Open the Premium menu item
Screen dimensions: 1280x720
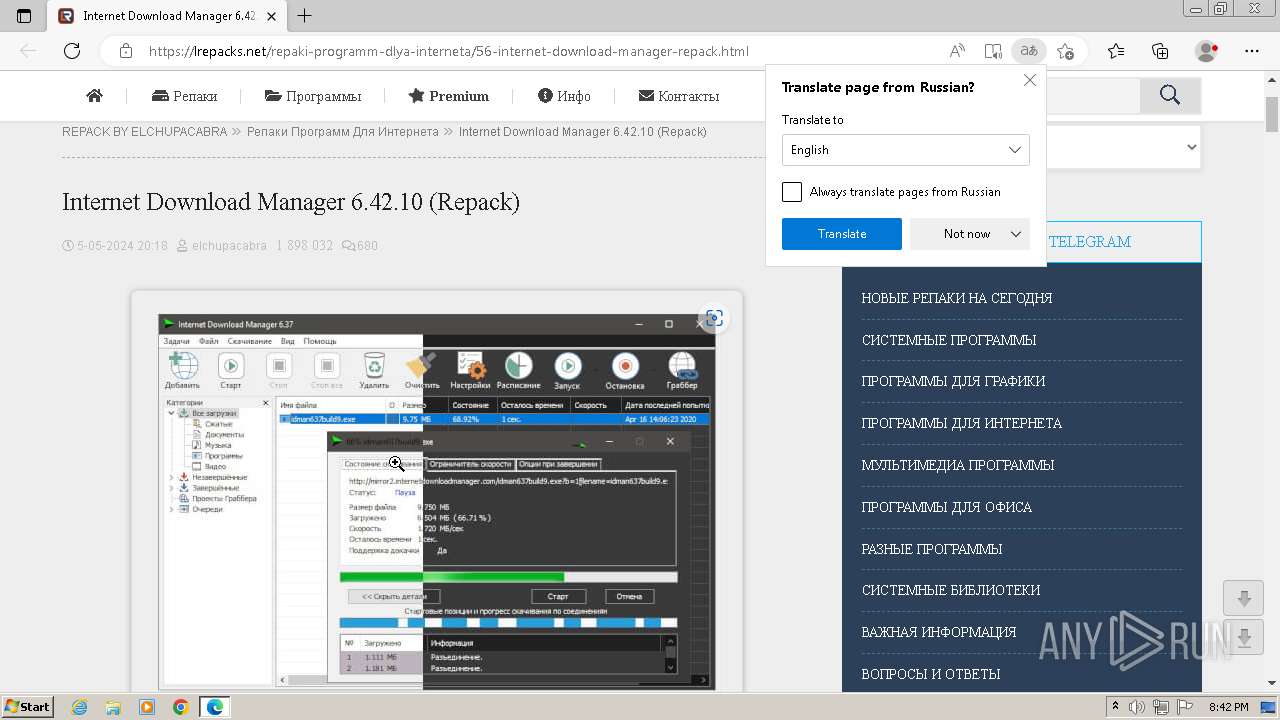448,96
